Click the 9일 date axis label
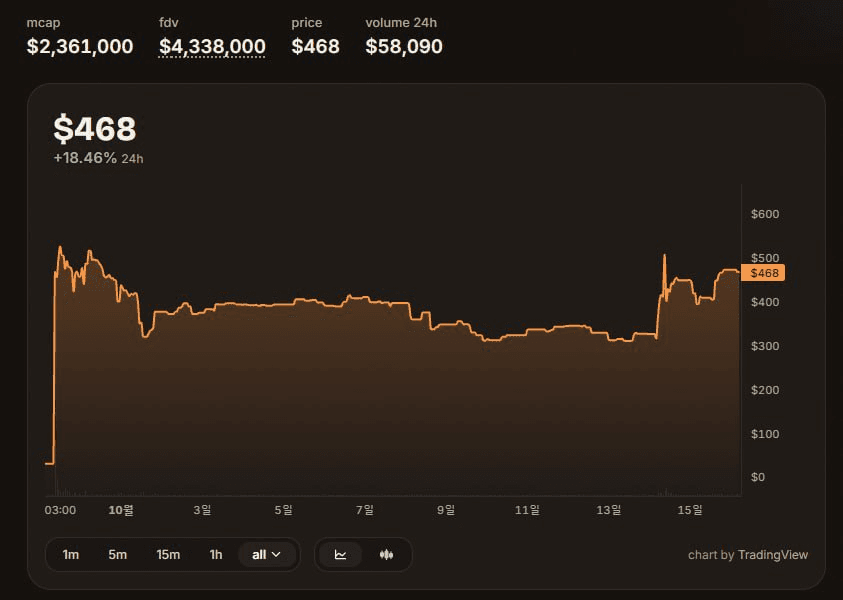The width and height of the screenshot is (843, 600). click(446, 510)
